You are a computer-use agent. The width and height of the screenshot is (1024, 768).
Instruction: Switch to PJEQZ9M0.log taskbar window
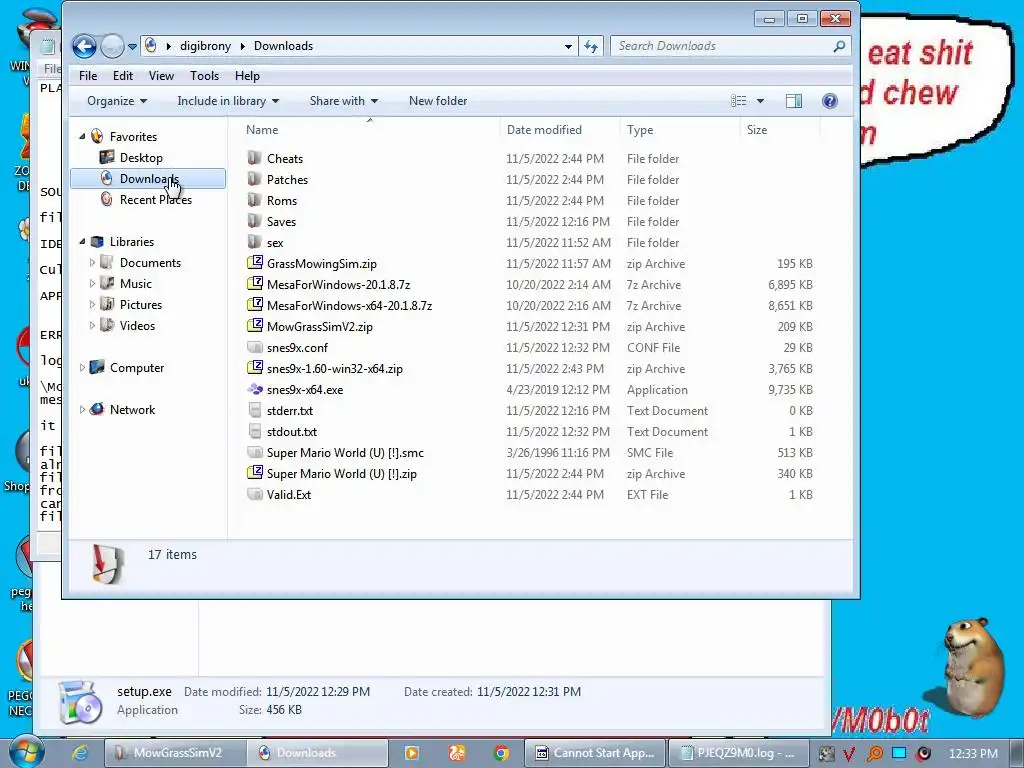point(738,753)
